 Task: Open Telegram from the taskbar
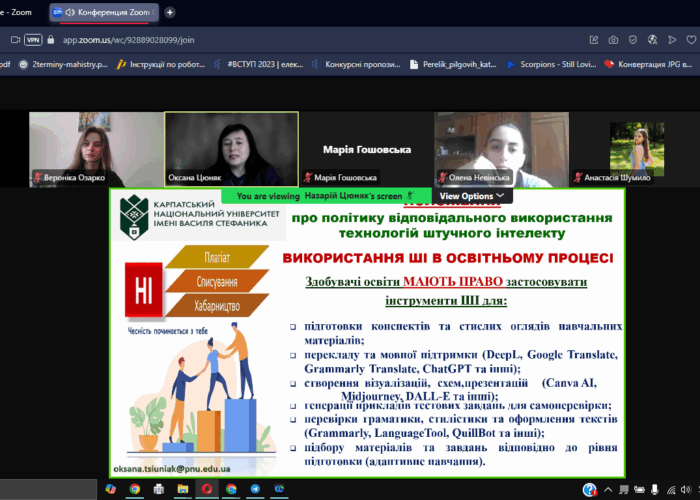pyautogui.click(x=255, y=489)
